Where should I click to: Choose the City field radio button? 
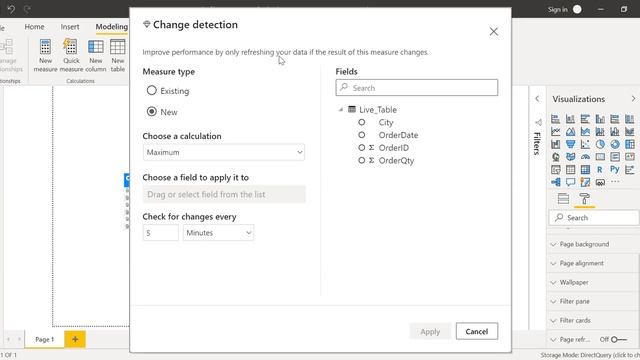click(x=362, y=122)
